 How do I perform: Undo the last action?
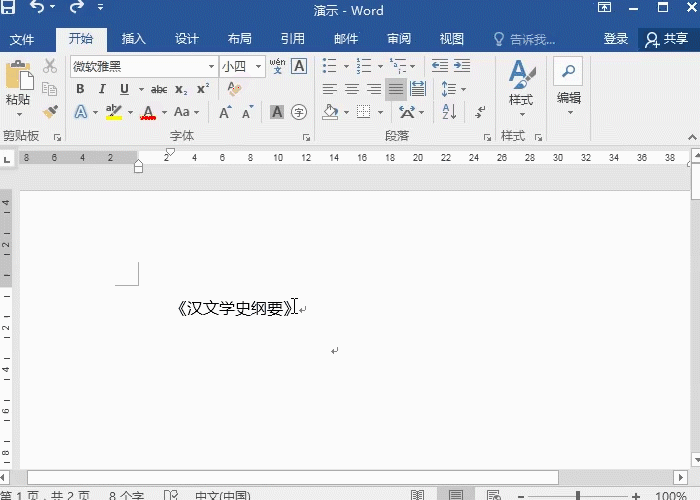click(37, 7)
